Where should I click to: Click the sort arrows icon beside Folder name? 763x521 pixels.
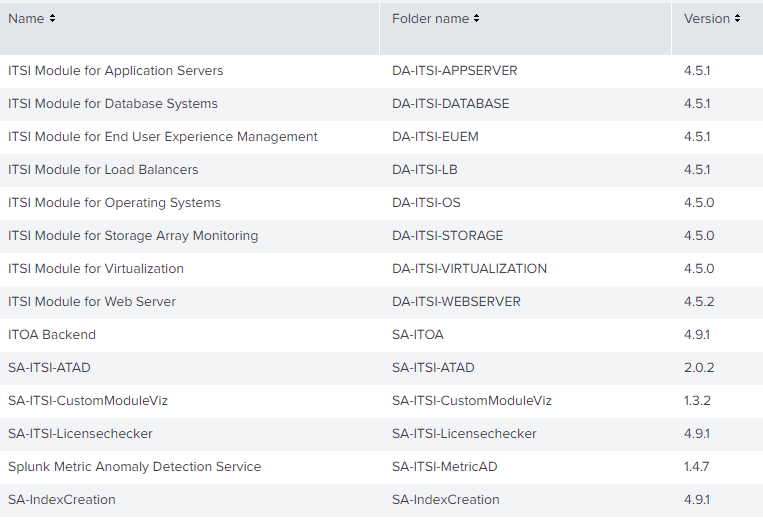tap(476, 18)
